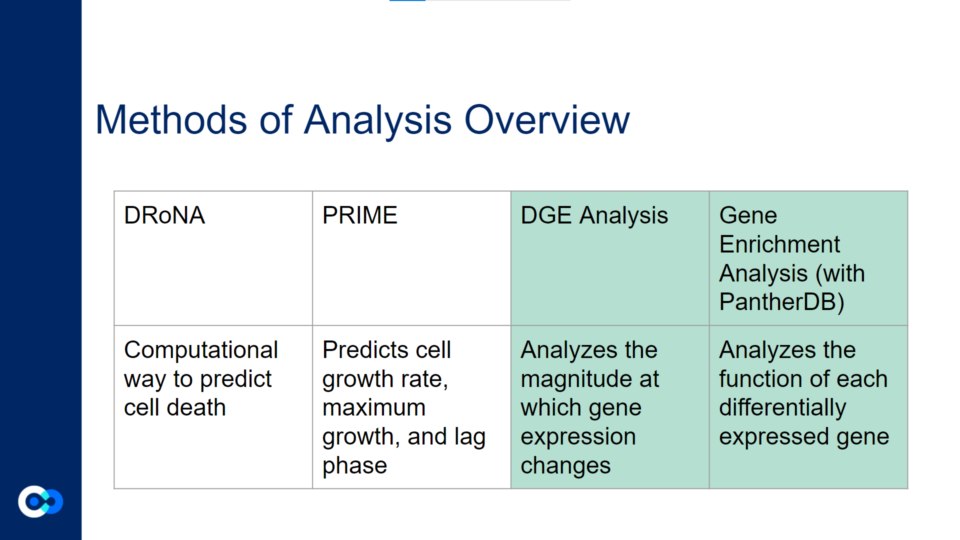960x540 pixels.
Task: Click the 'Computational way to predict' text
Action: (x=200, y=365)
